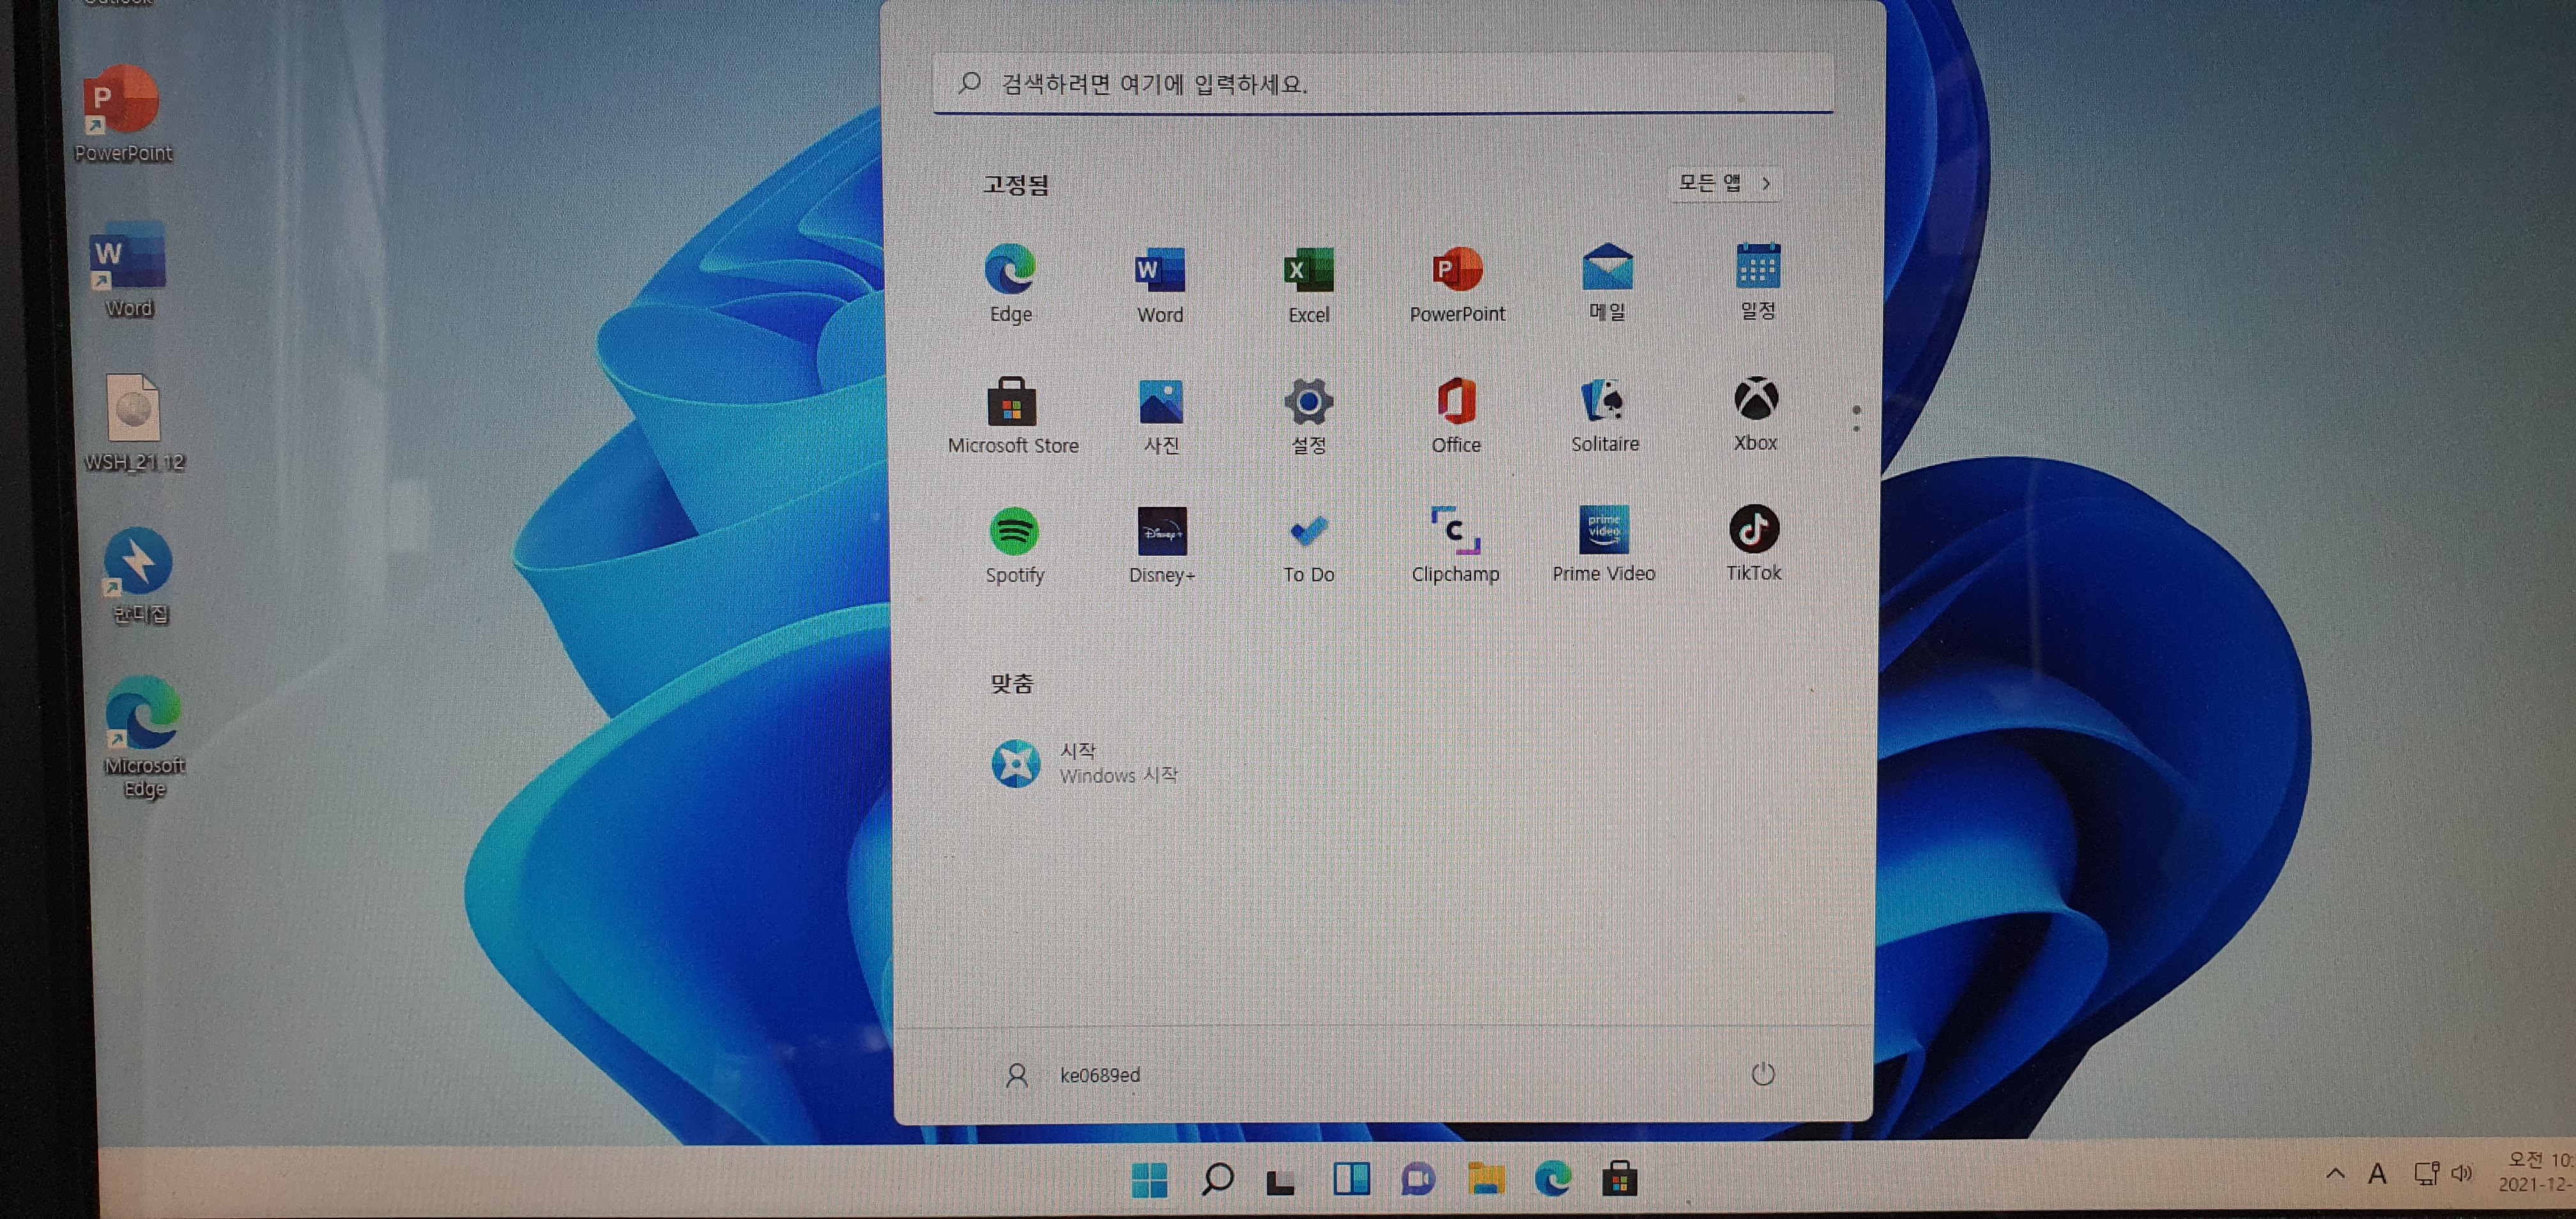Launch Word in Start menu
This screenshot has height=1219, width=2576.
(x=1160, y=285)
